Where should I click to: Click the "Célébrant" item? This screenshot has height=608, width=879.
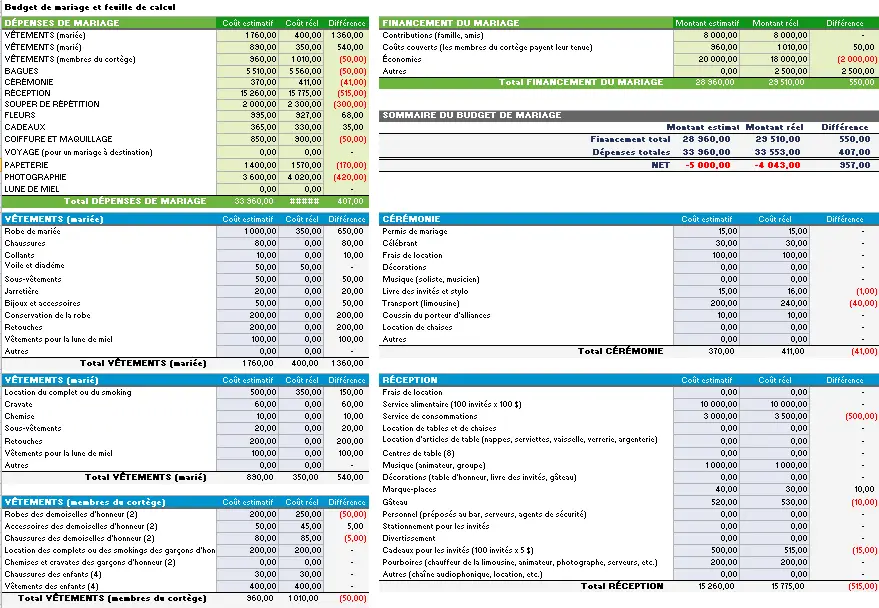point(400,243)
